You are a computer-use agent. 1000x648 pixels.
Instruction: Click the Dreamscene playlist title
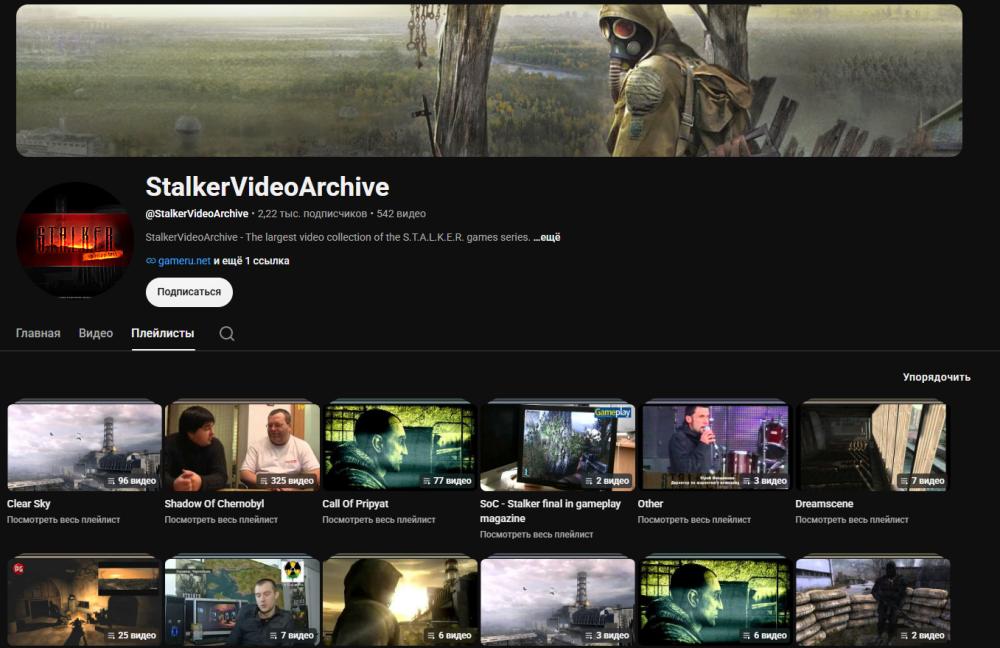(824, 504)
